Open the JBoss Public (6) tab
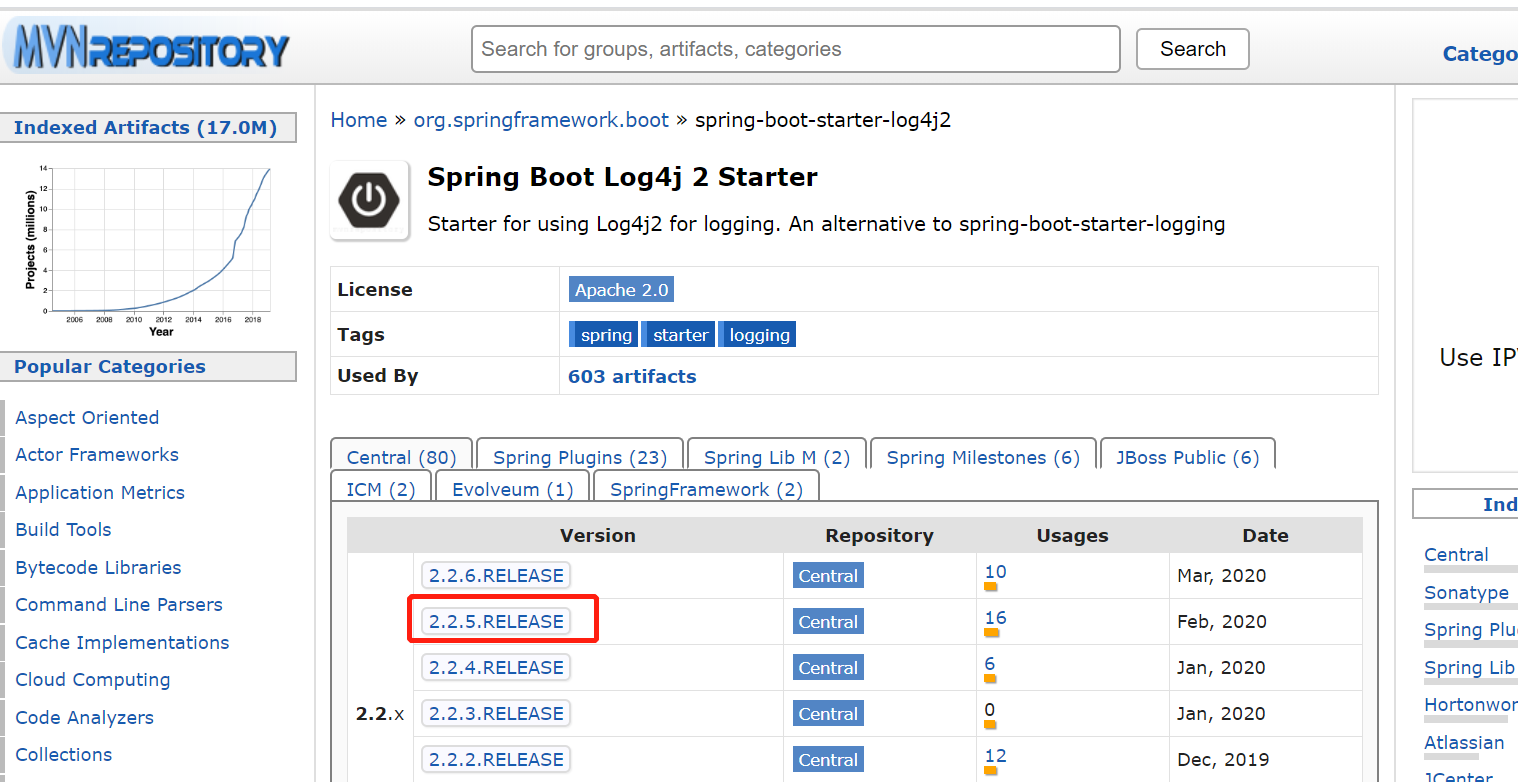The image size is (1518, 782). tap(1187, 457)
